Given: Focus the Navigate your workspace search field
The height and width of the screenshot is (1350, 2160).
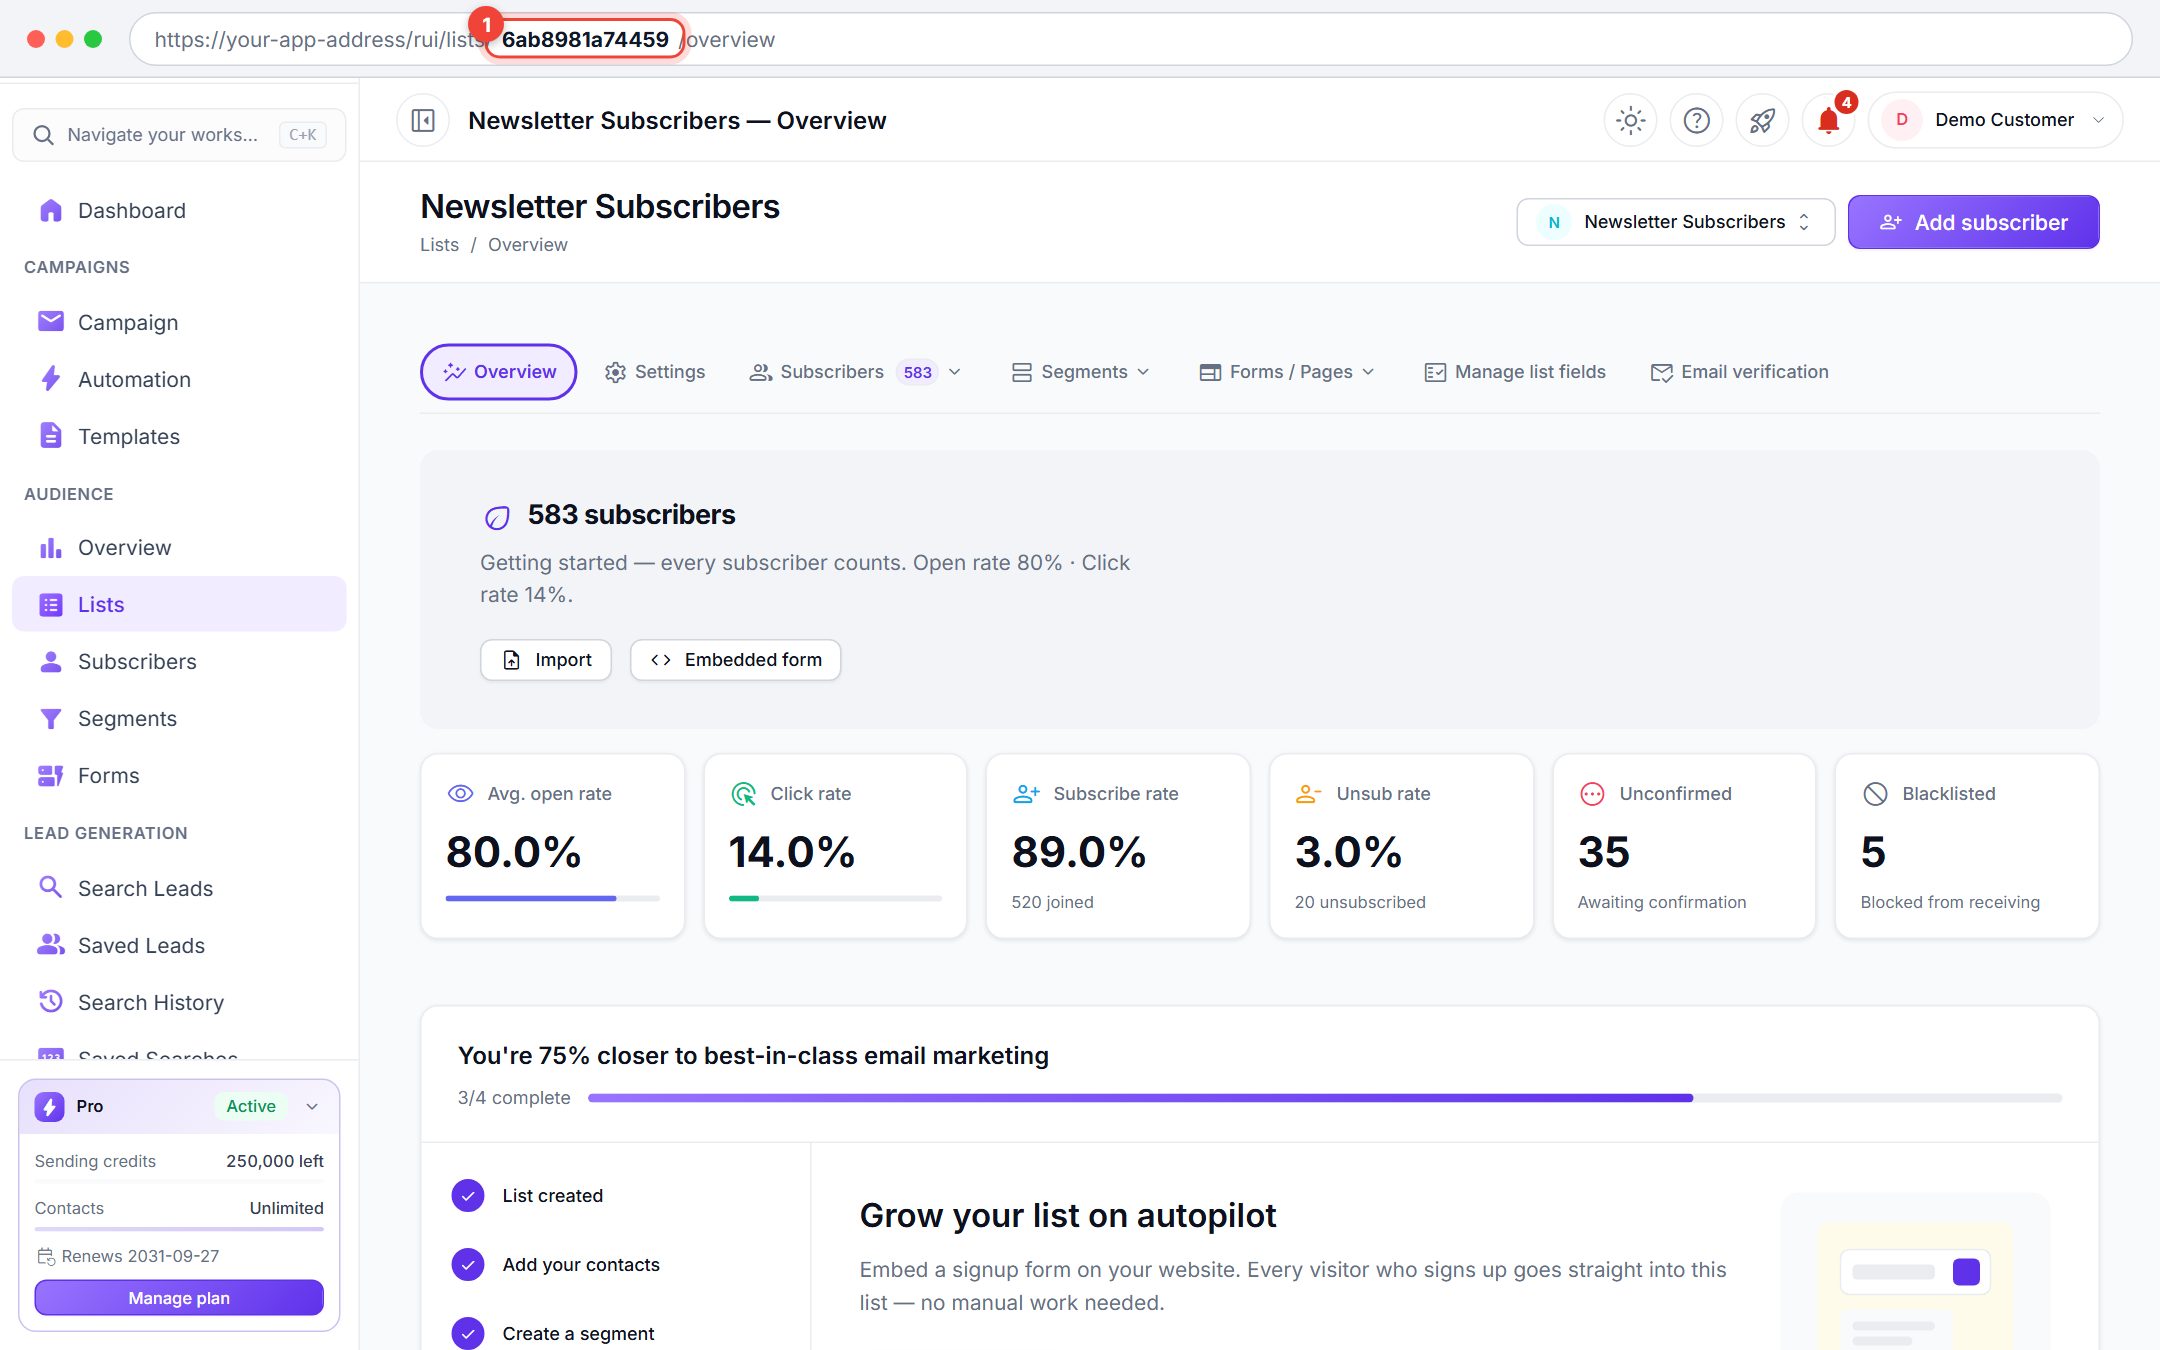Looking at the screenshot, I should pyautogui.click(x=179, y=135).
